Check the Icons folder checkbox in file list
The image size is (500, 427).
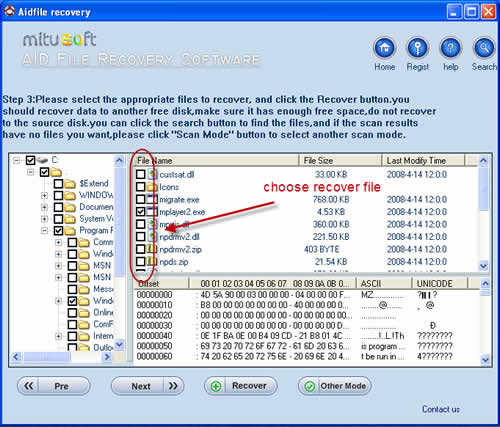tap(141, 187)
